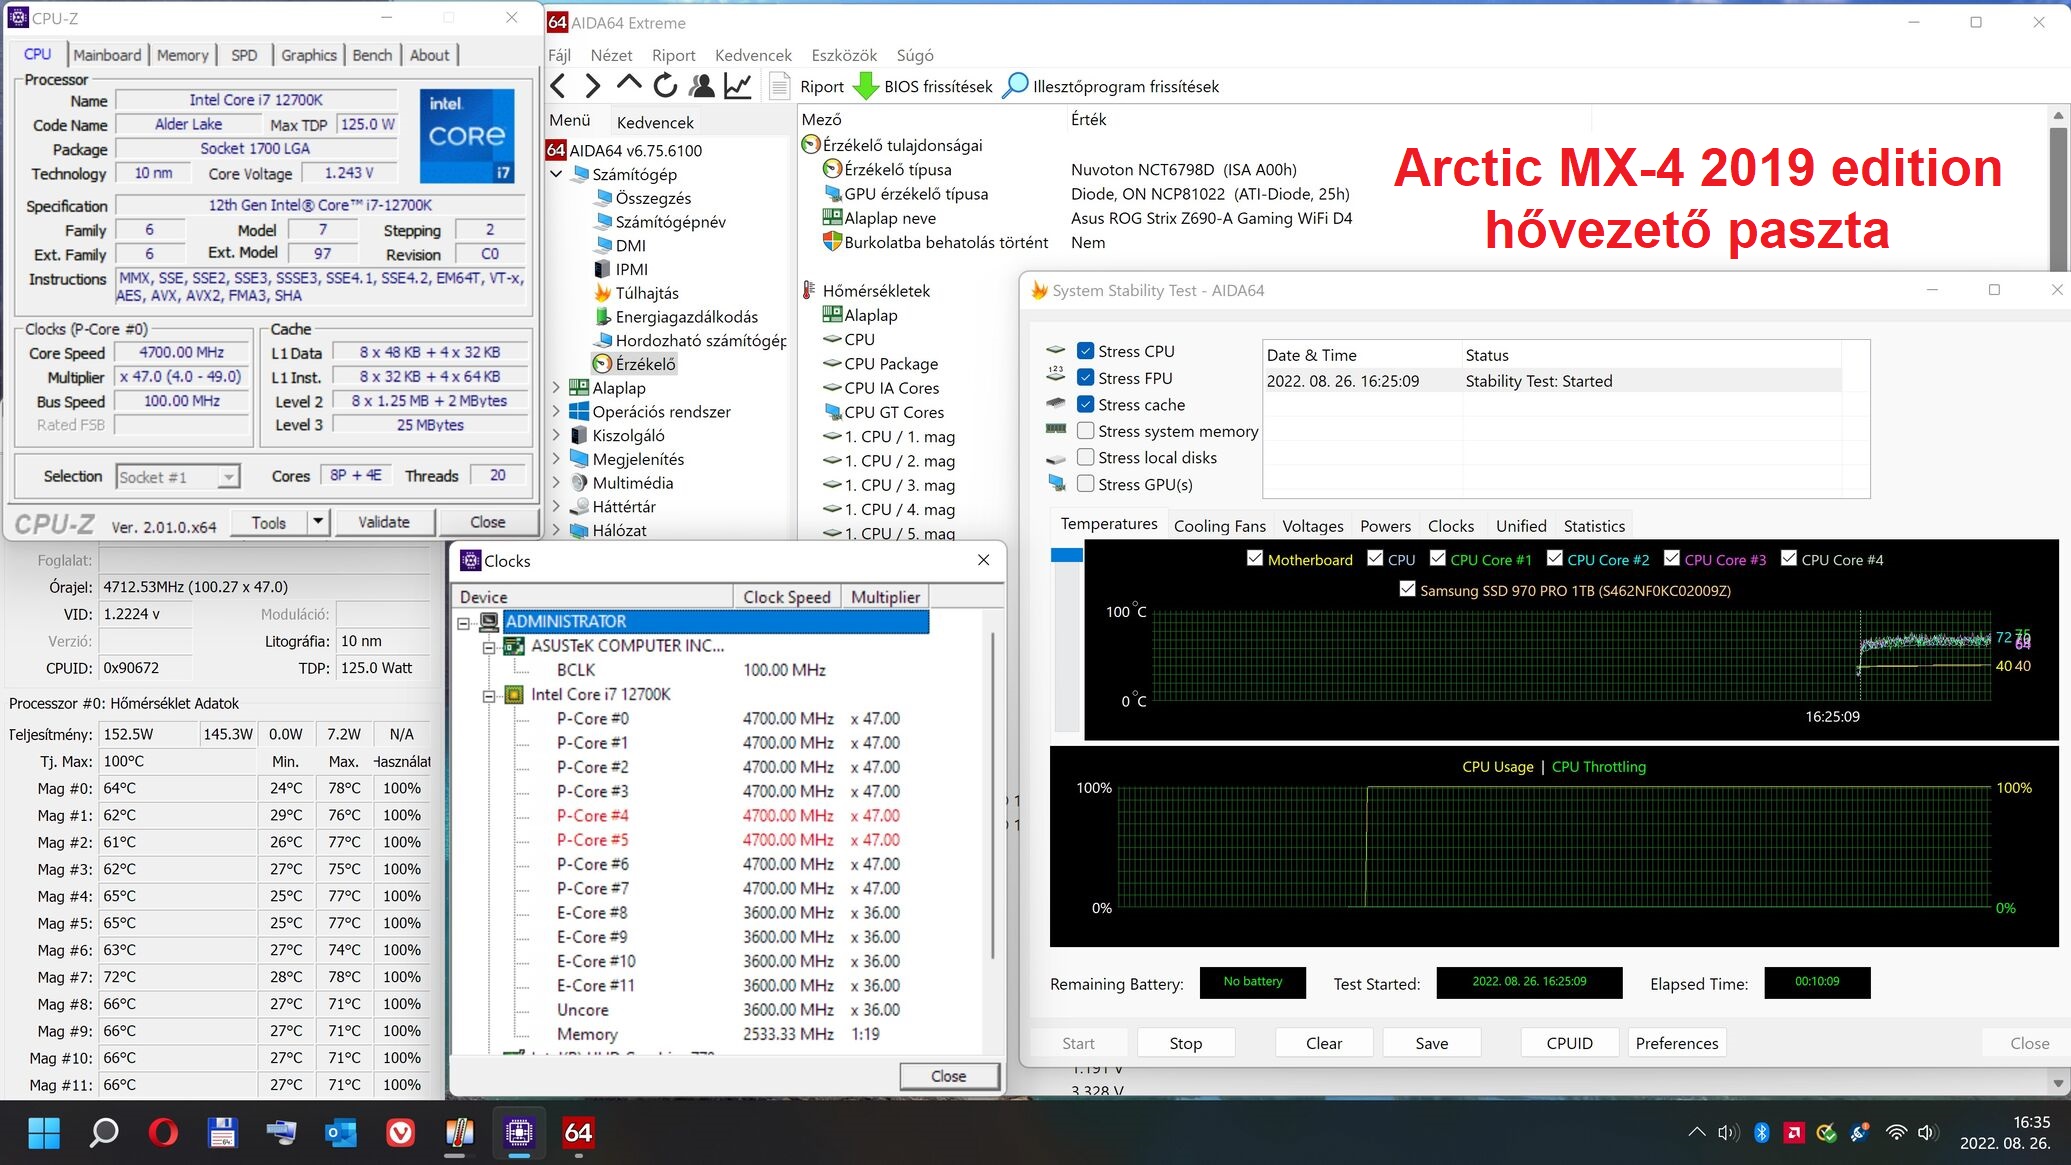Enable Stress system memory checkbox

(1085, 431)
